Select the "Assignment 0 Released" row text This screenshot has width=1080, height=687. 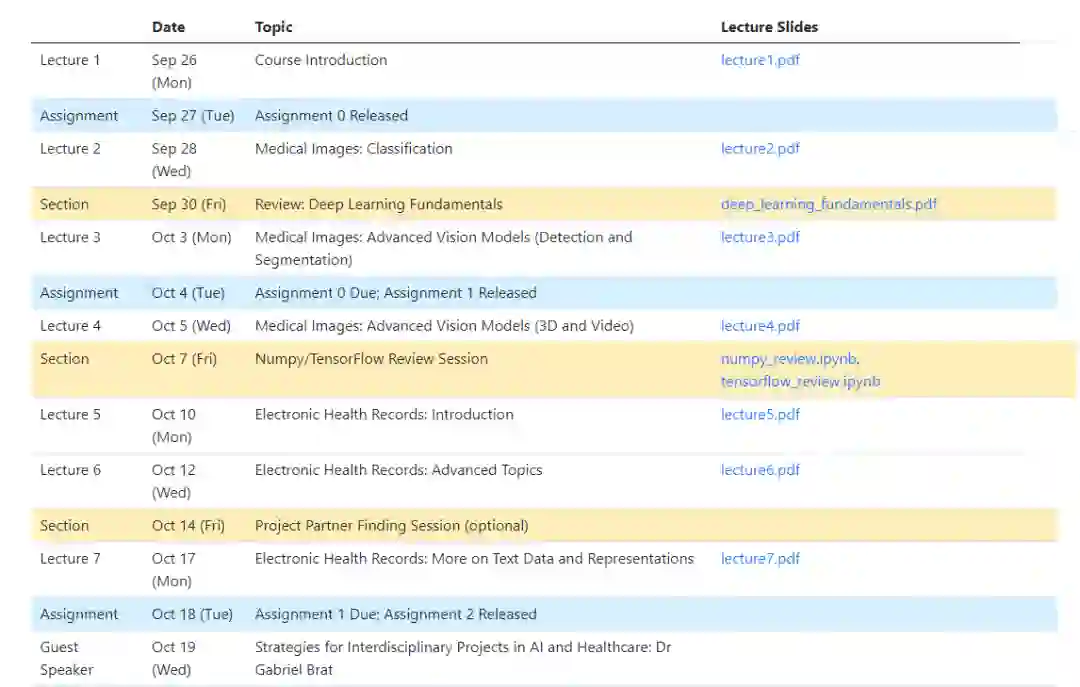pyautogui.click(x=331, y=116)
